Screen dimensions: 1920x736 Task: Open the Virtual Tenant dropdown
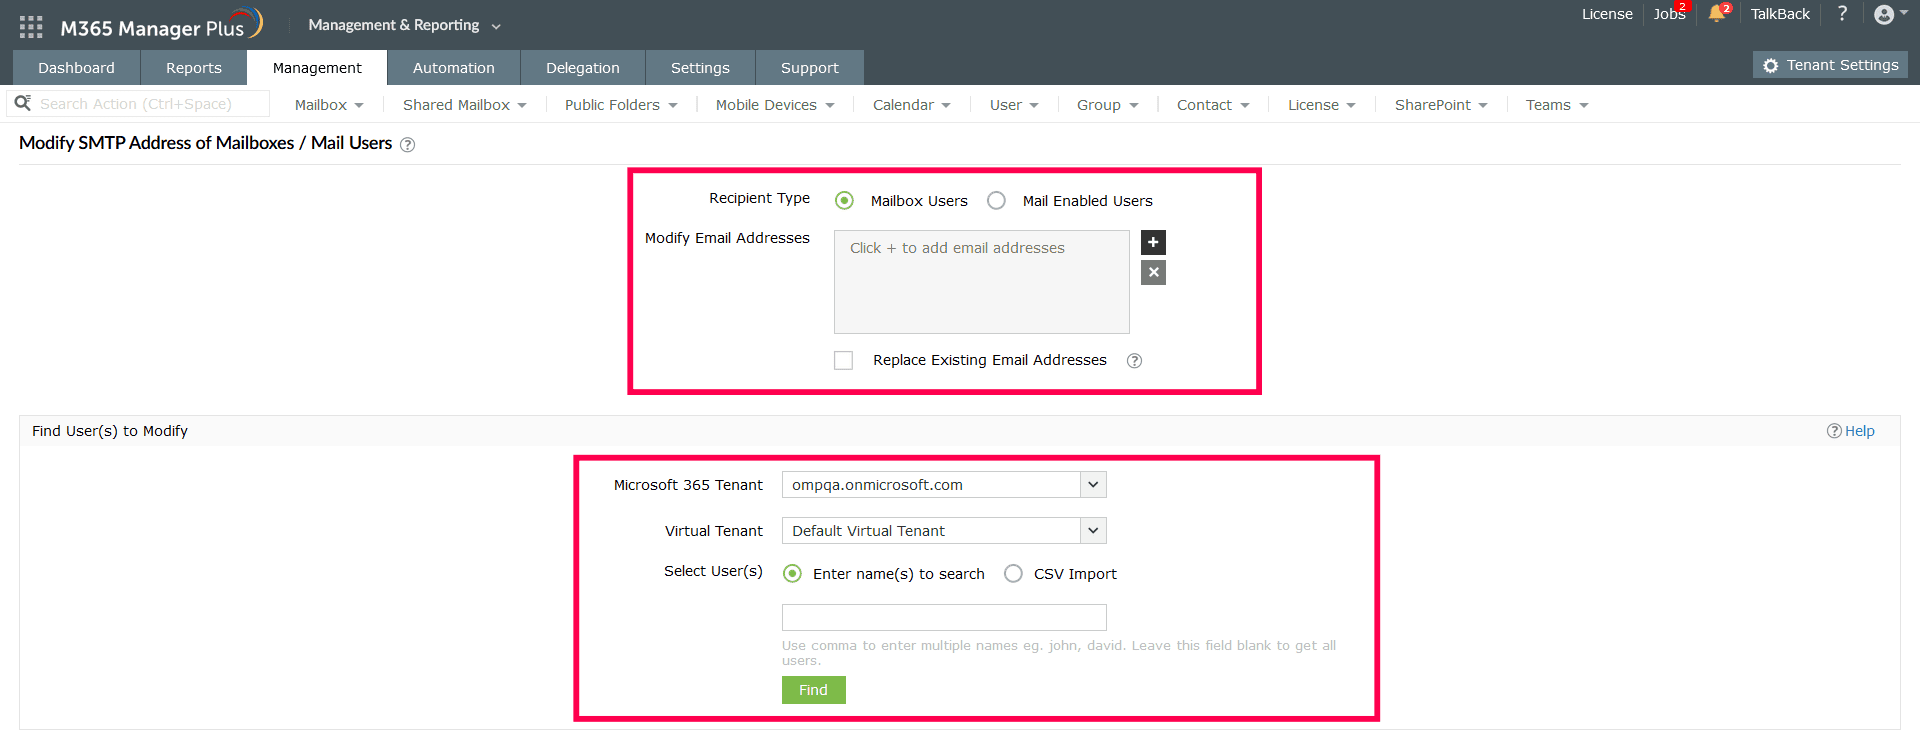(944, 531)
